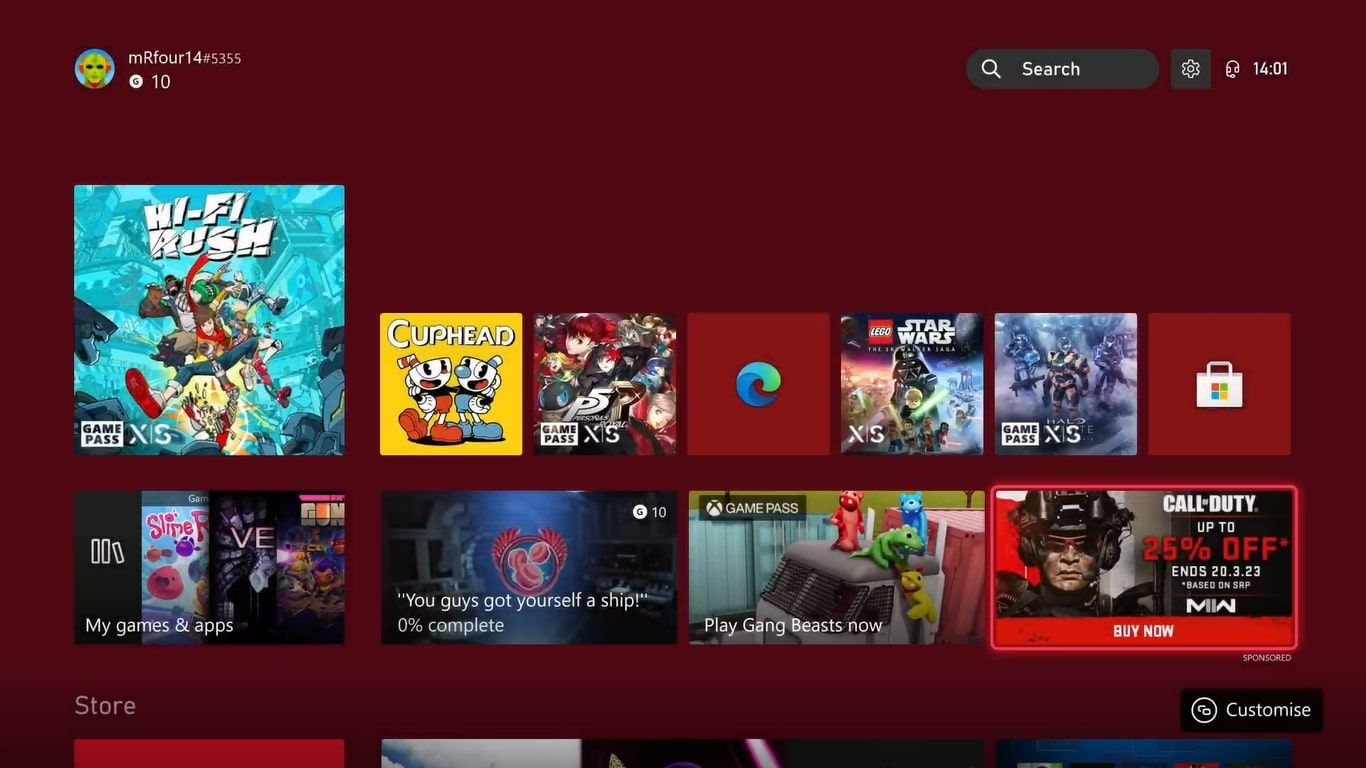Click the Call of Duty Buy Now ad
The width and height of the screenshot is (1366, 768).
(x=1144, y=568)
